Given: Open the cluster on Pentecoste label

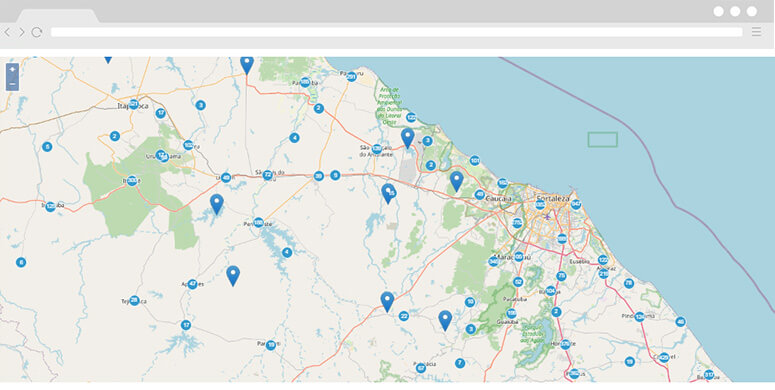Looking at the screenshot, I should pyautogui.click(x=258, y=222).
